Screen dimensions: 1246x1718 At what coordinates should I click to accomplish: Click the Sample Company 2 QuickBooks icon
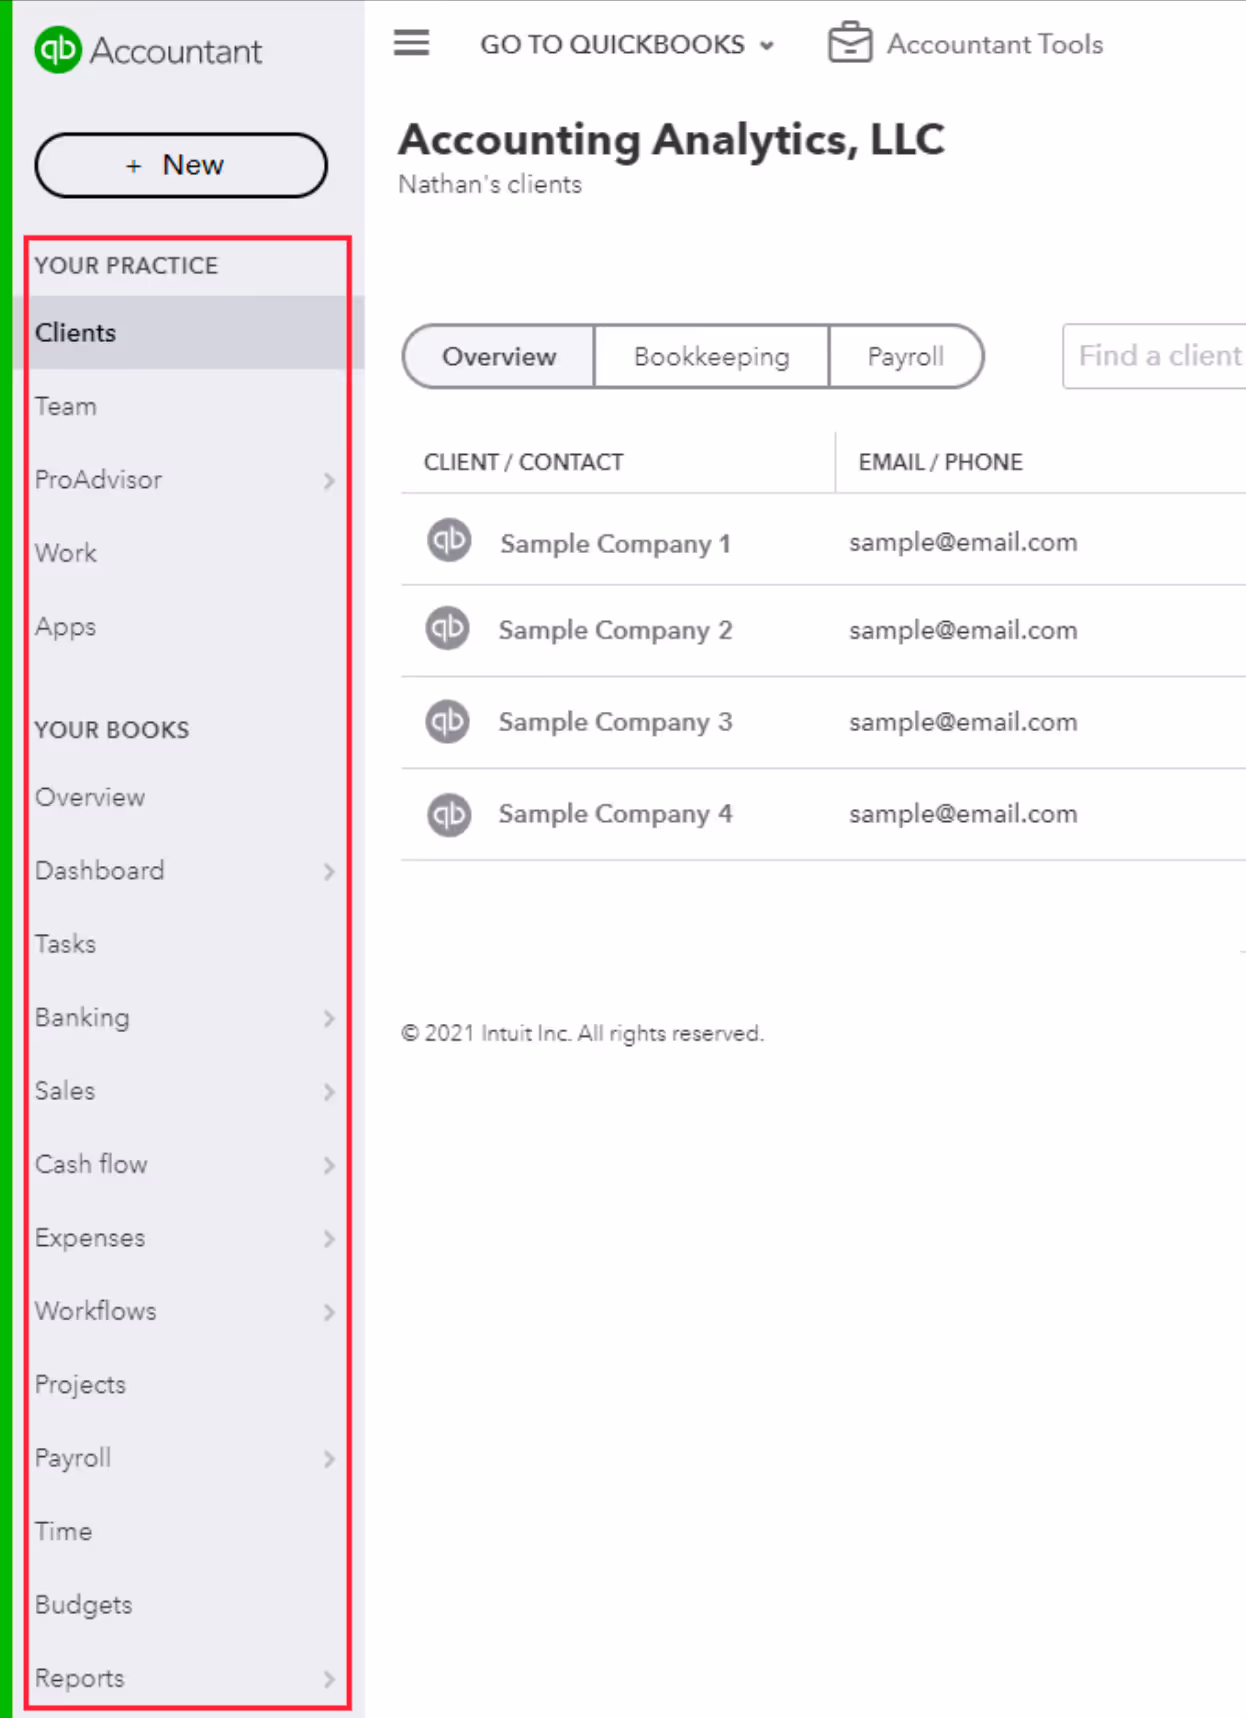[448, 629]
